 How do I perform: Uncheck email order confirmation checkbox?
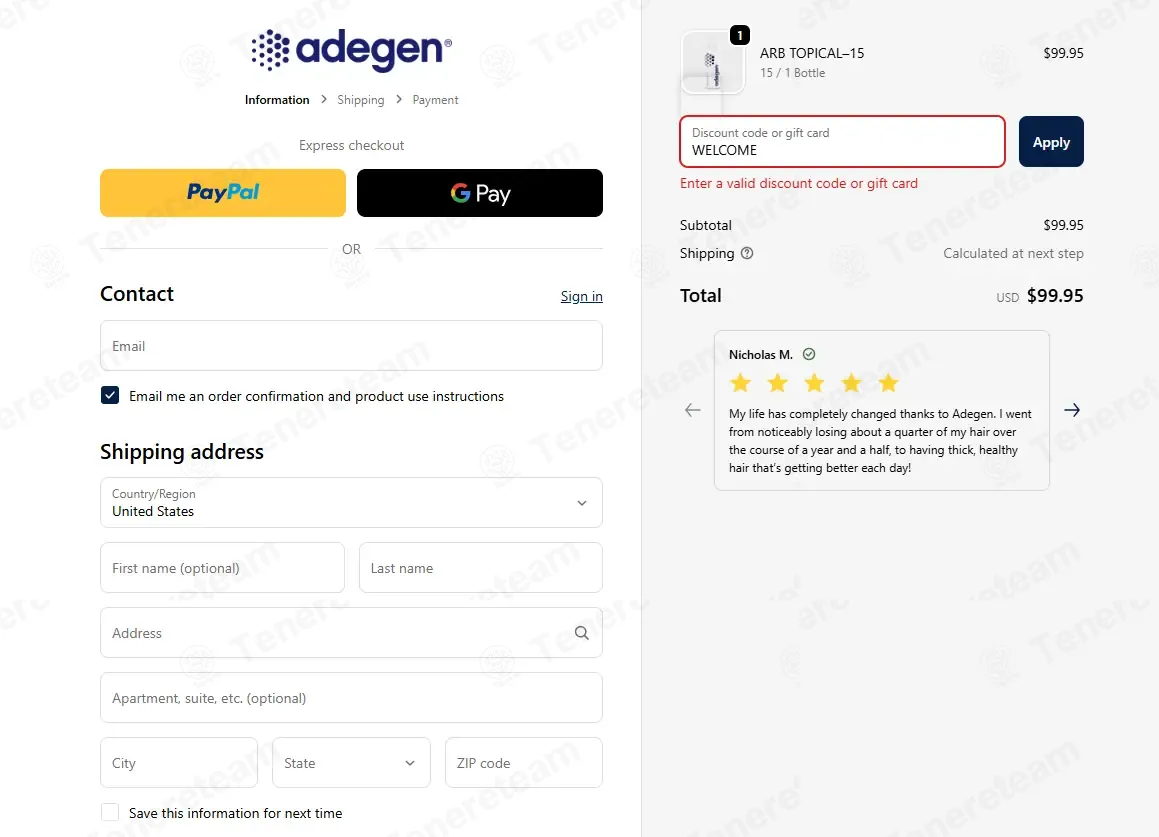tap(110, 396)
